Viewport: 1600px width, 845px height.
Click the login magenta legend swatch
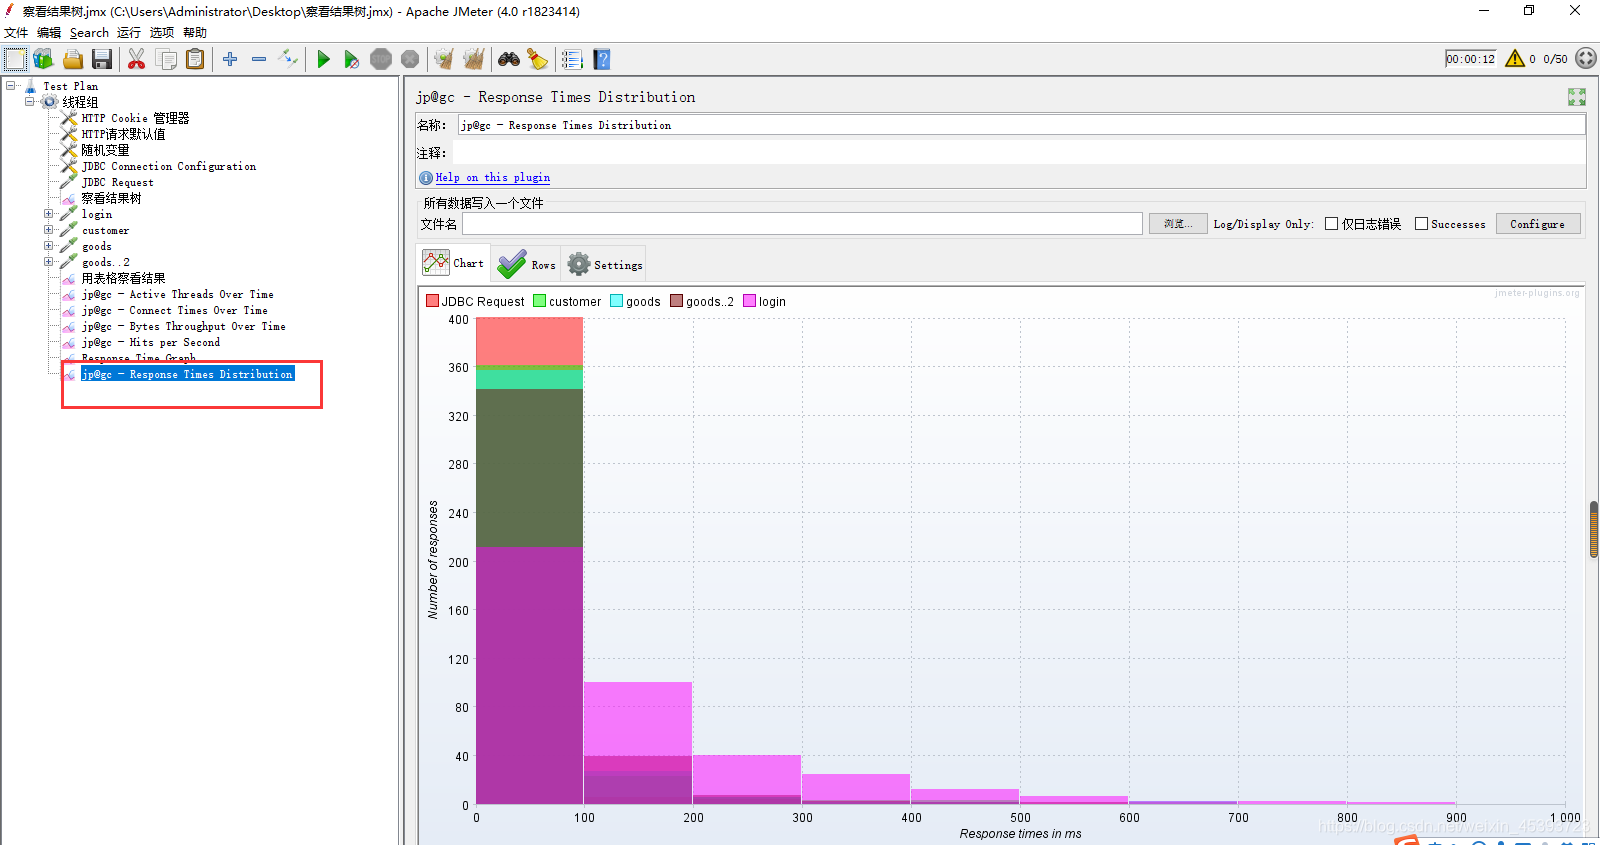pyautogui.click(x=749, y=301)
